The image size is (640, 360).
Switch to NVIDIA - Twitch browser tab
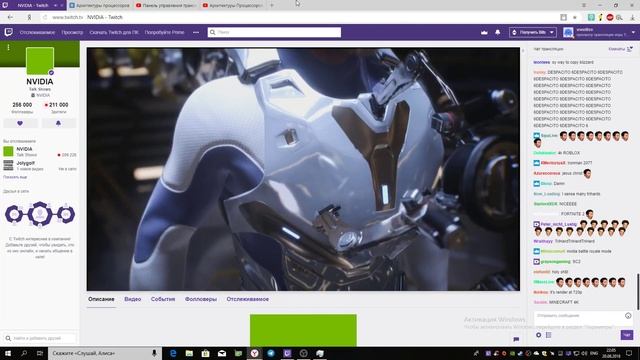33,5
